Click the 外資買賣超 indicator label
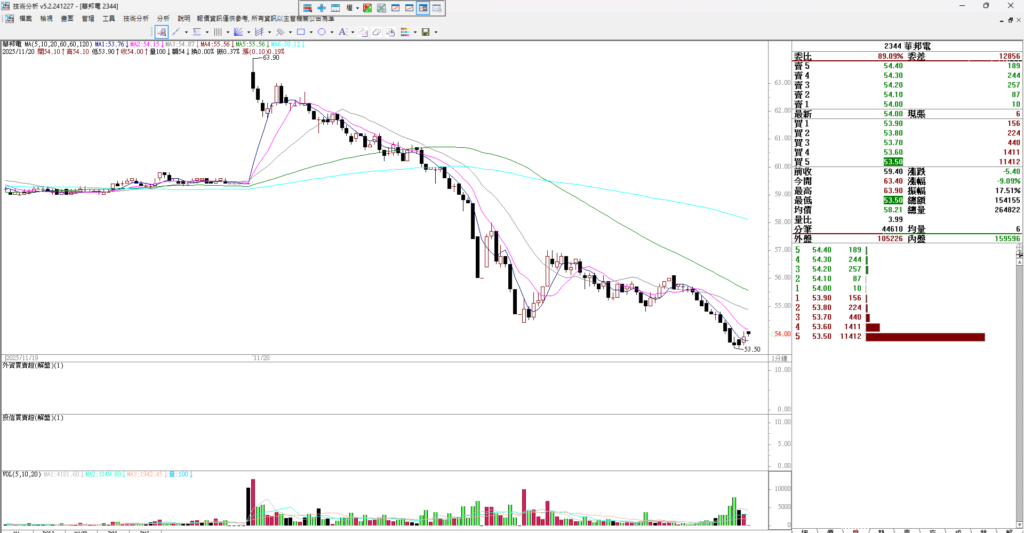The width and height of the screenshot is (1024, 533). click(33, 367)
